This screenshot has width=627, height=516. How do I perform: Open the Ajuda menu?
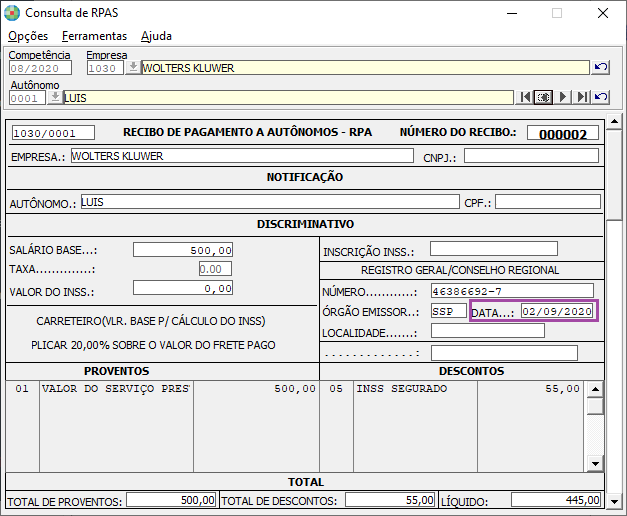[156, 36]
